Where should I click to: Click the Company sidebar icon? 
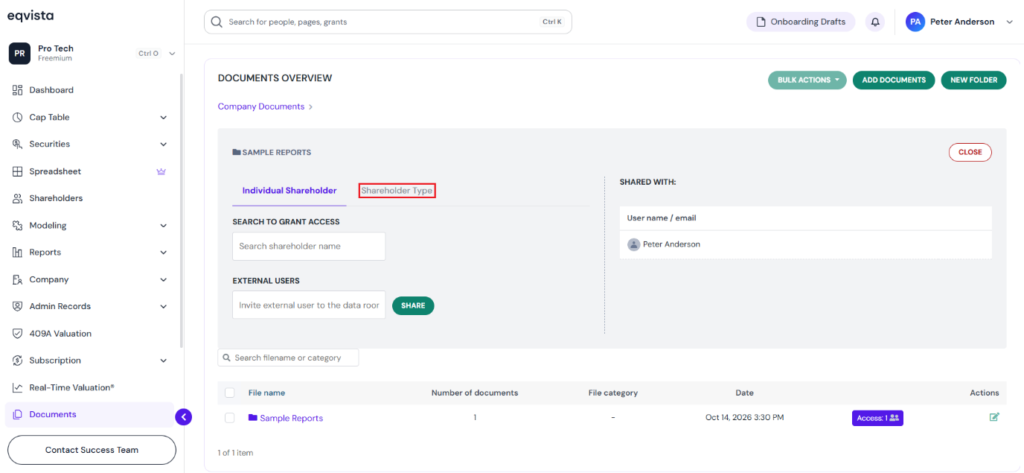[18, 280]
